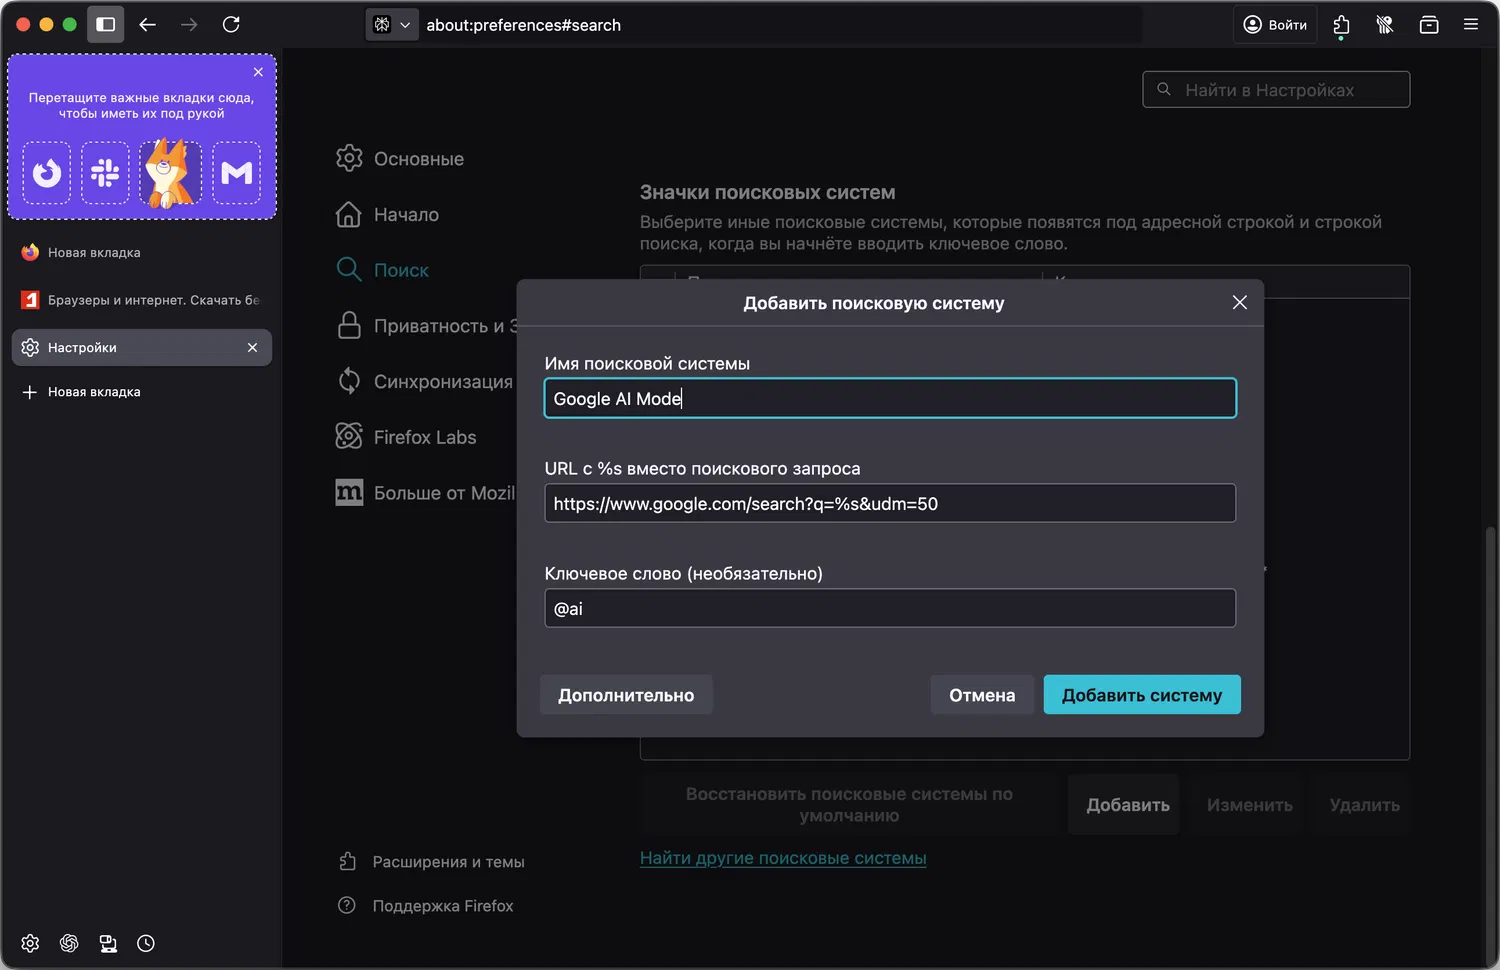Click the sidebar customize gear icon
Image resolution: width=1500 pixels, height=970 pixels.
30,943
